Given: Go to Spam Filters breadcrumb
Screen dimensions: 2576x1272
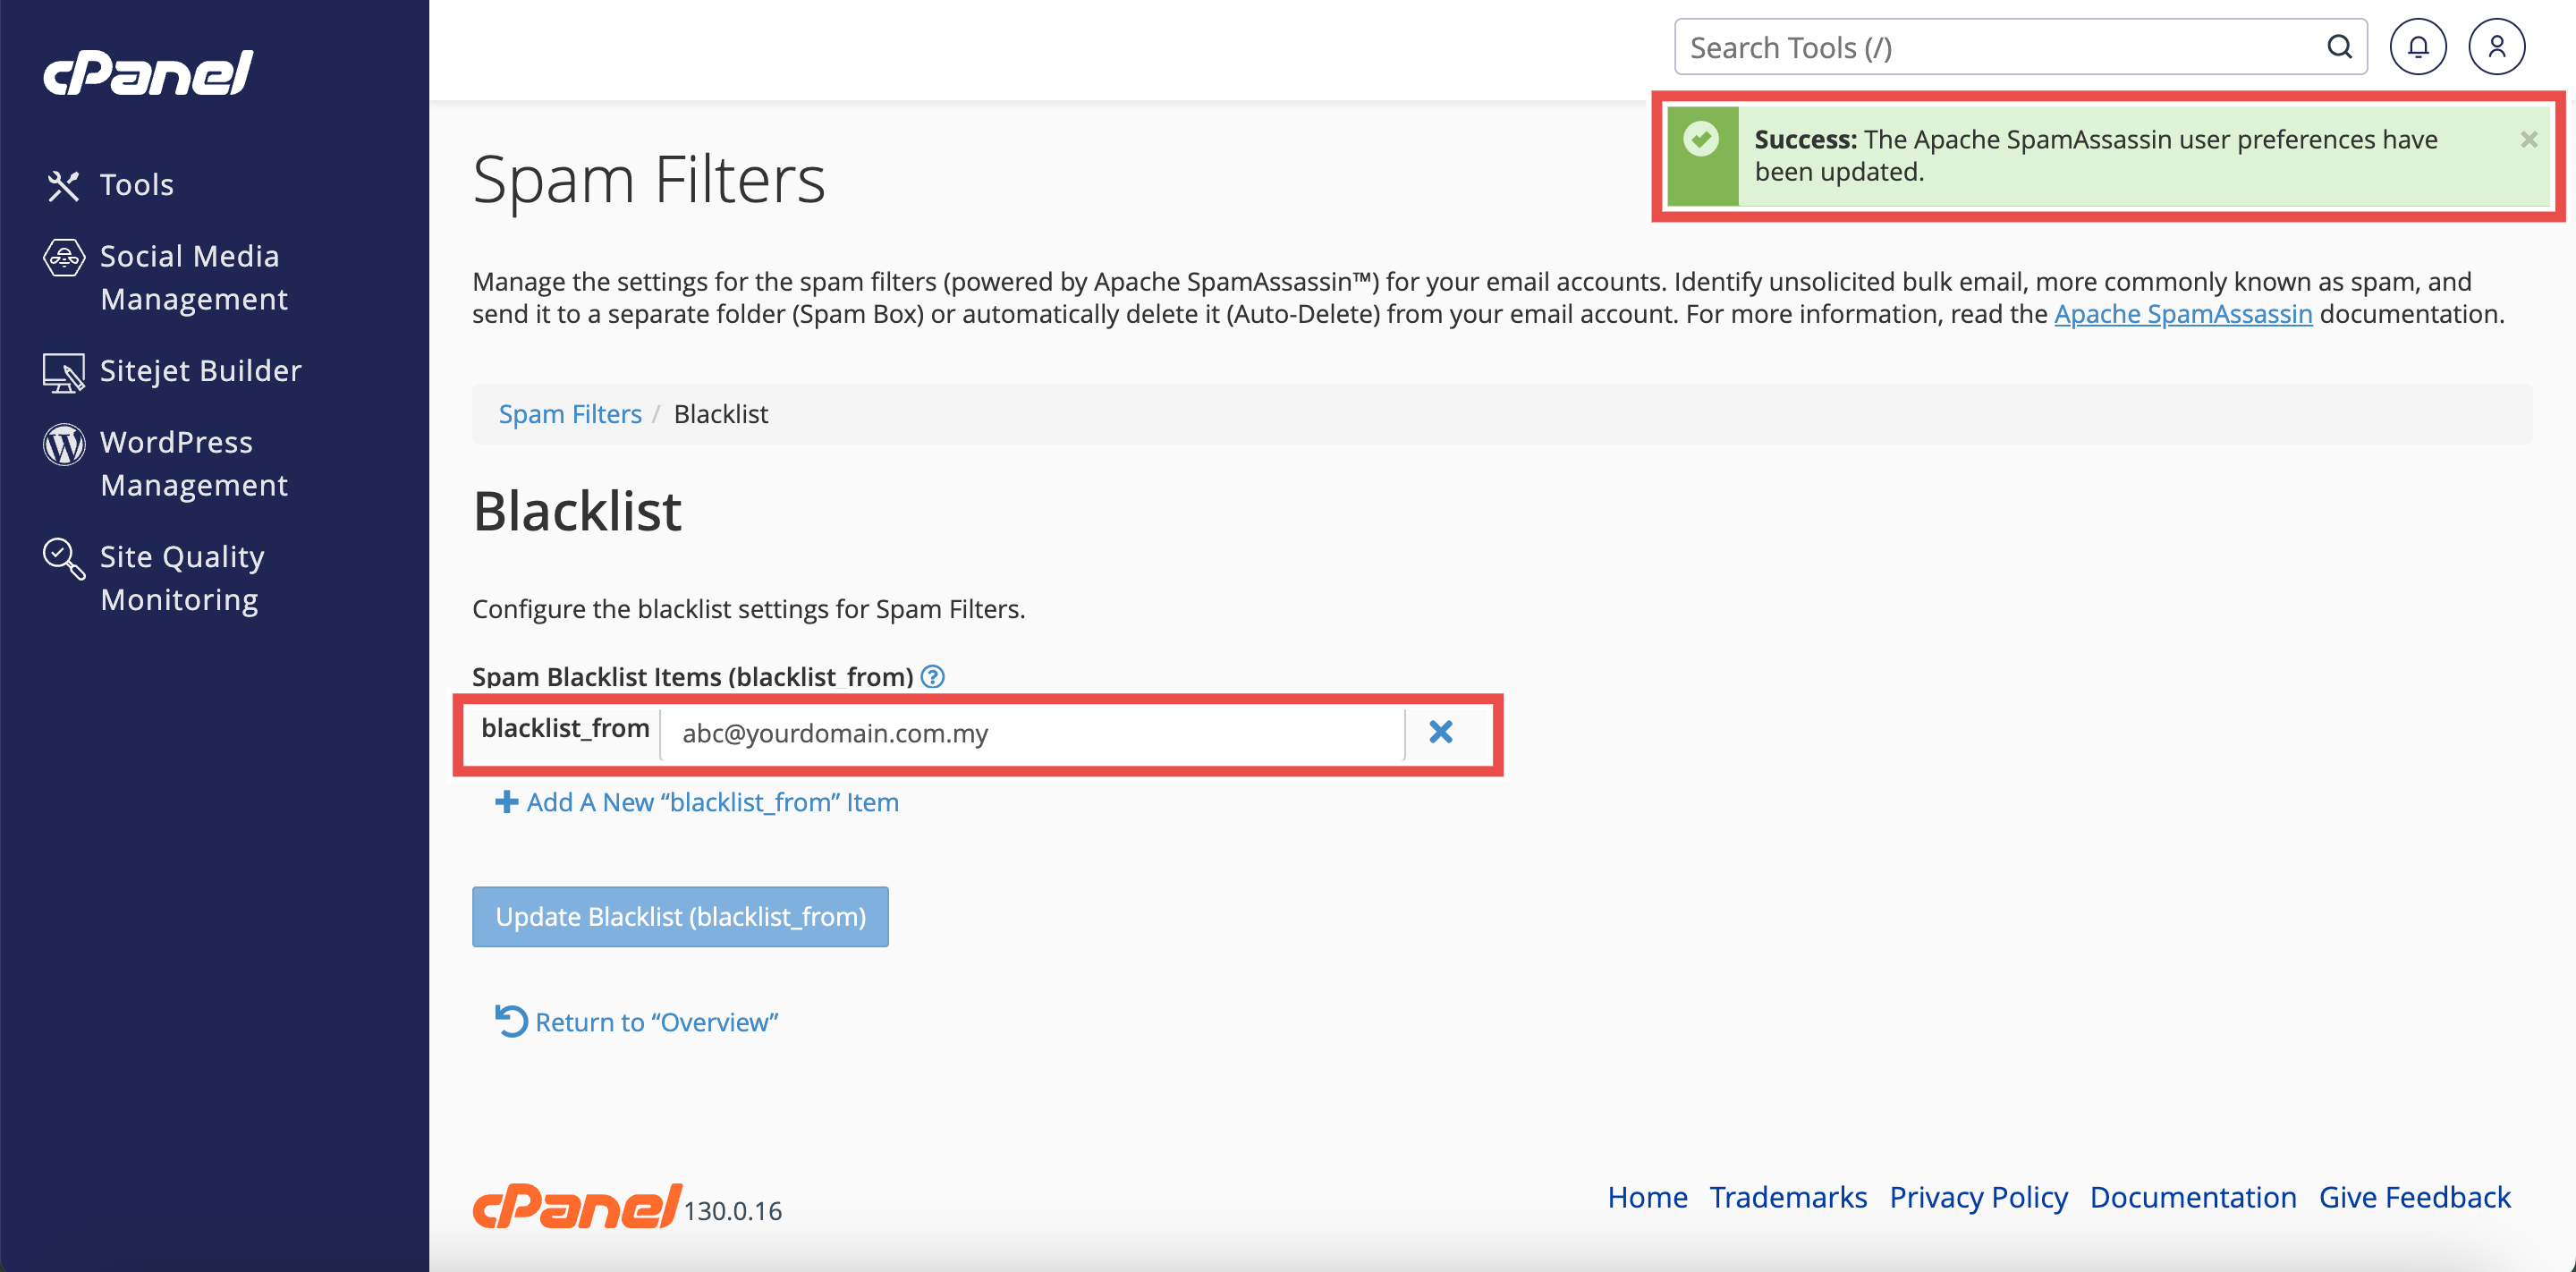Looking at the screenshot, I should click(569, 414).
